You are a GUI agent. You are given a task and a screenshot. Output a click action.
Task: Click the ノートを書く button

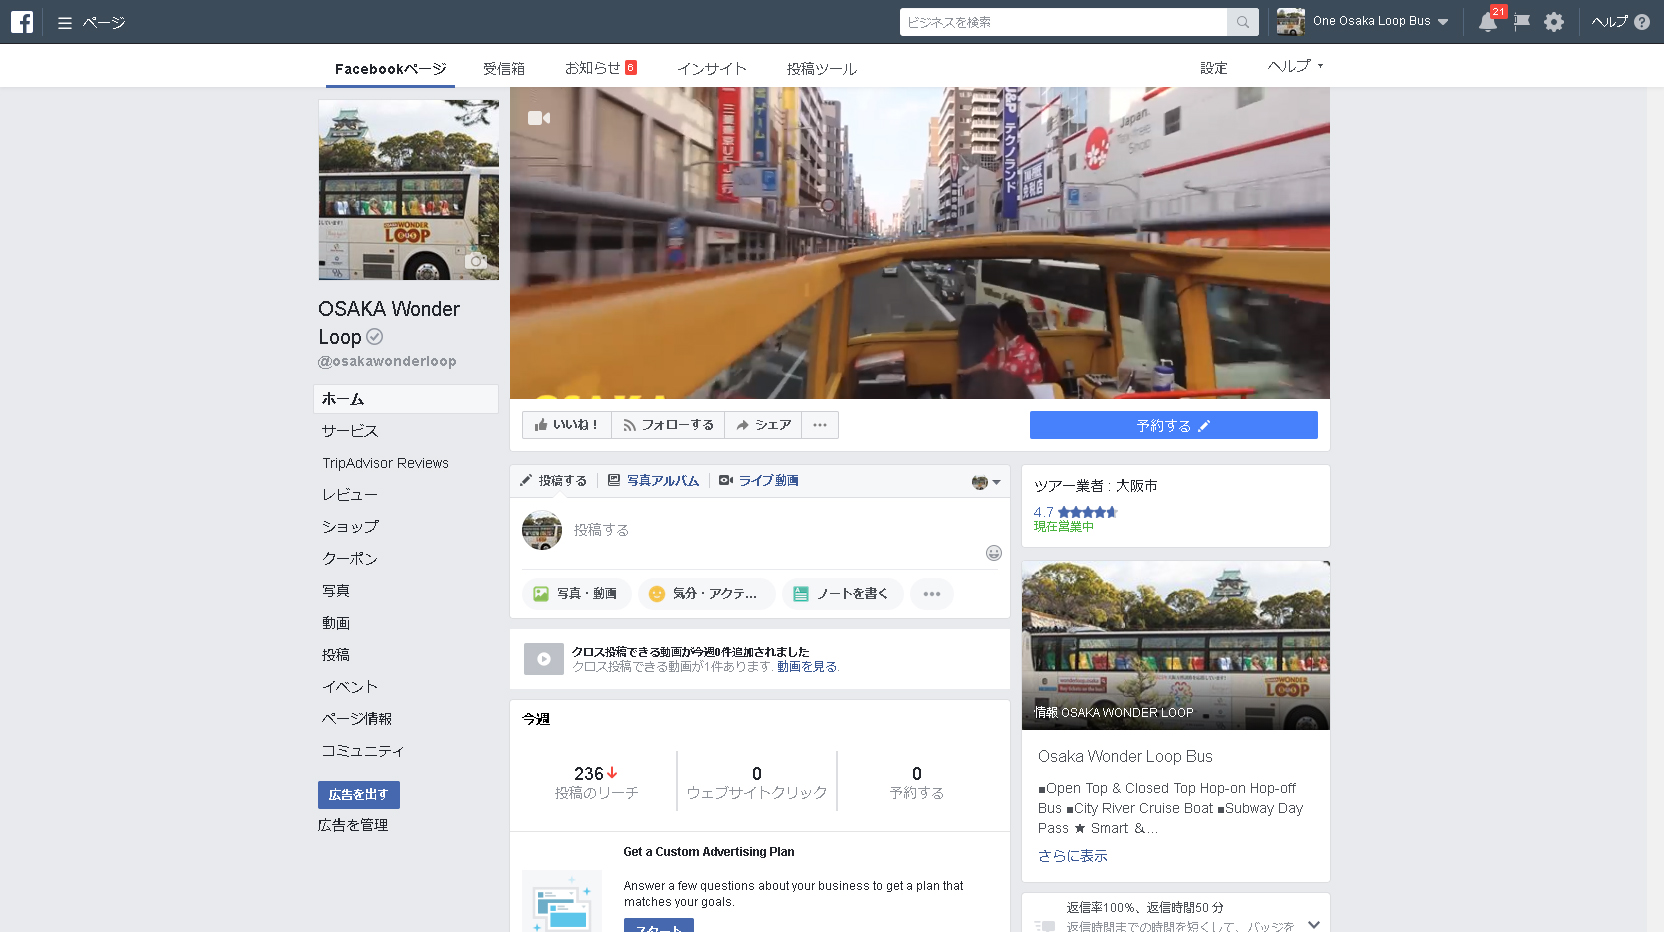coord(842,594)
